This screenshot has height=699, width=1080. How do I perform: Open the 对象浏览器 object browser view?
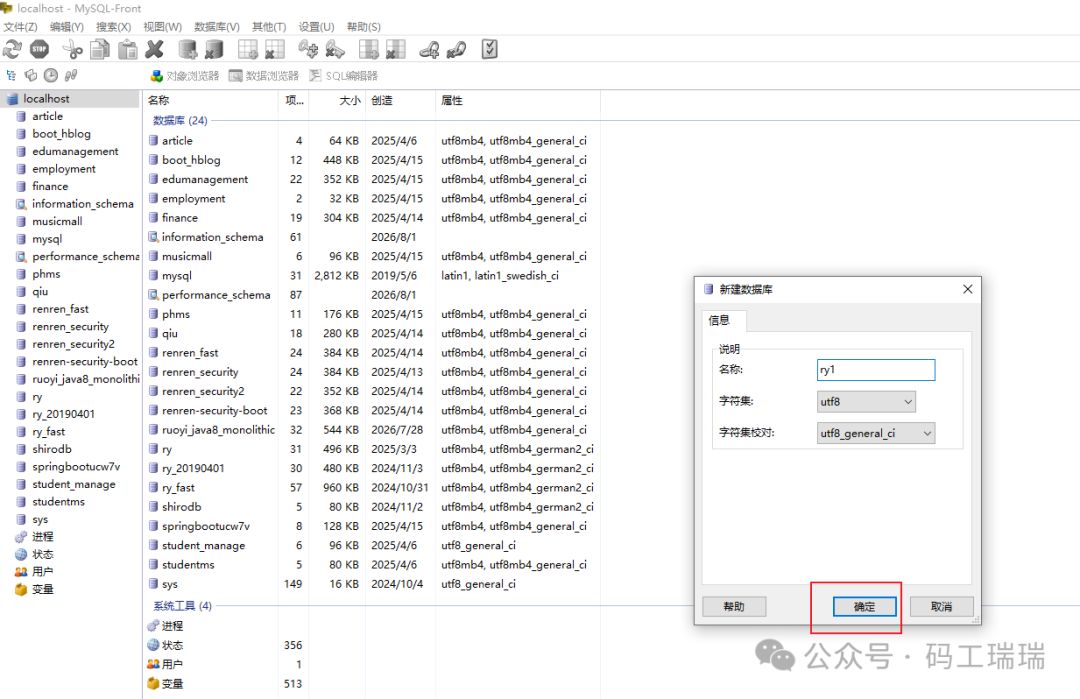point(185,76)
